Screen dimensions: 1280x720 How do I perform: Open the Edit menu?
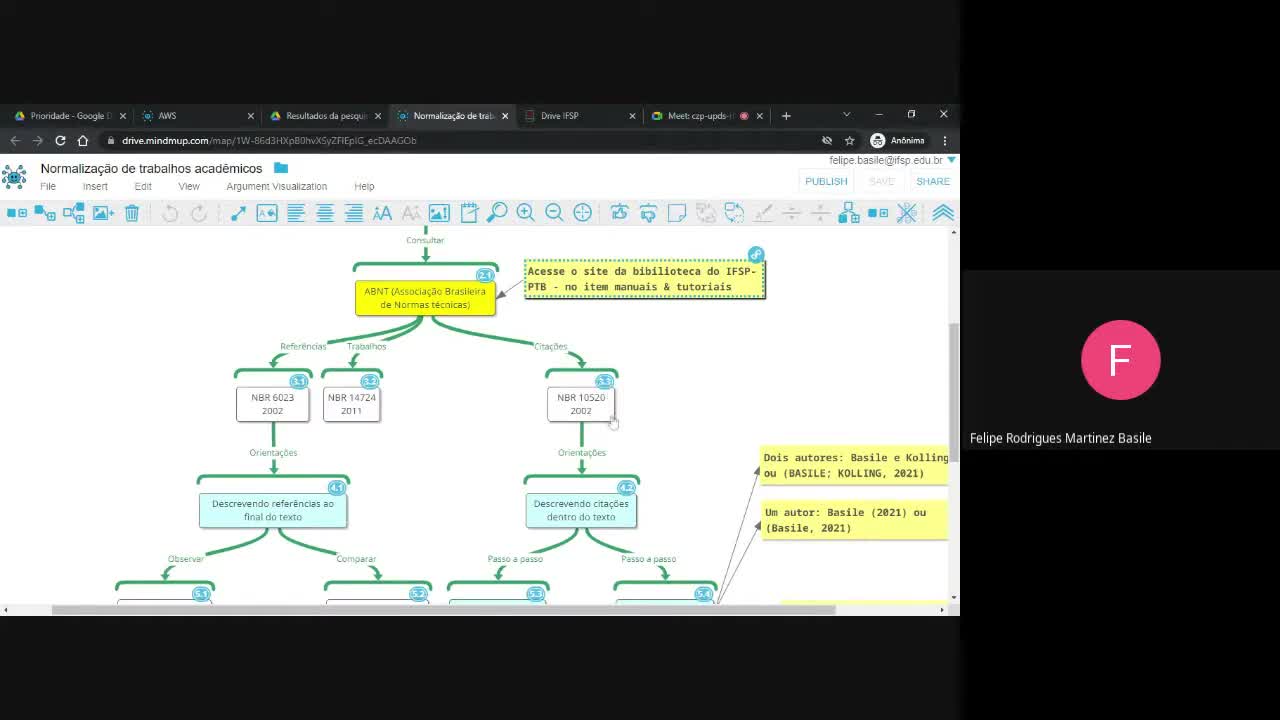[143, 186]
